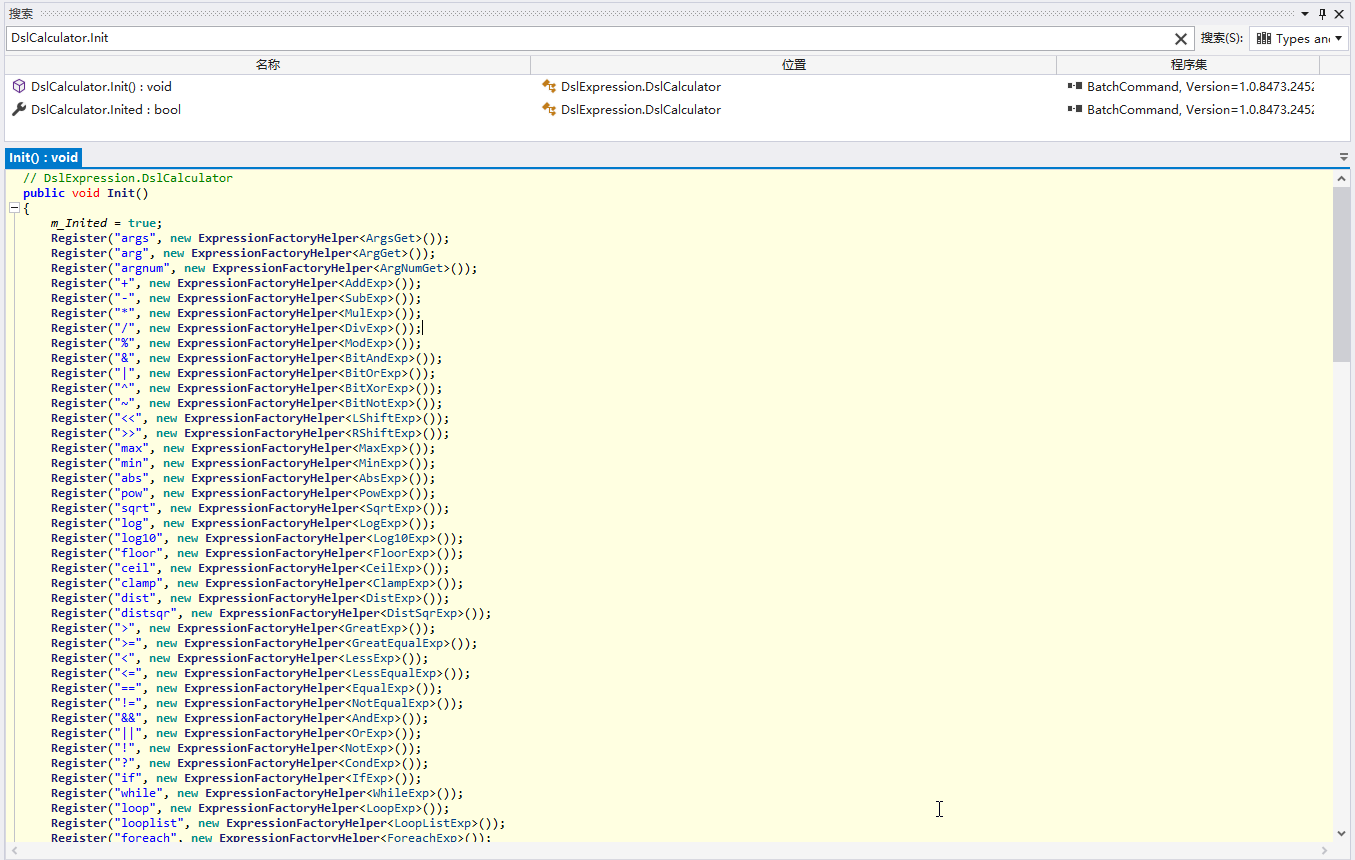Click the AddExp type name
The width and height of the screenshot is (1355, 860).
tap(368, 283)
